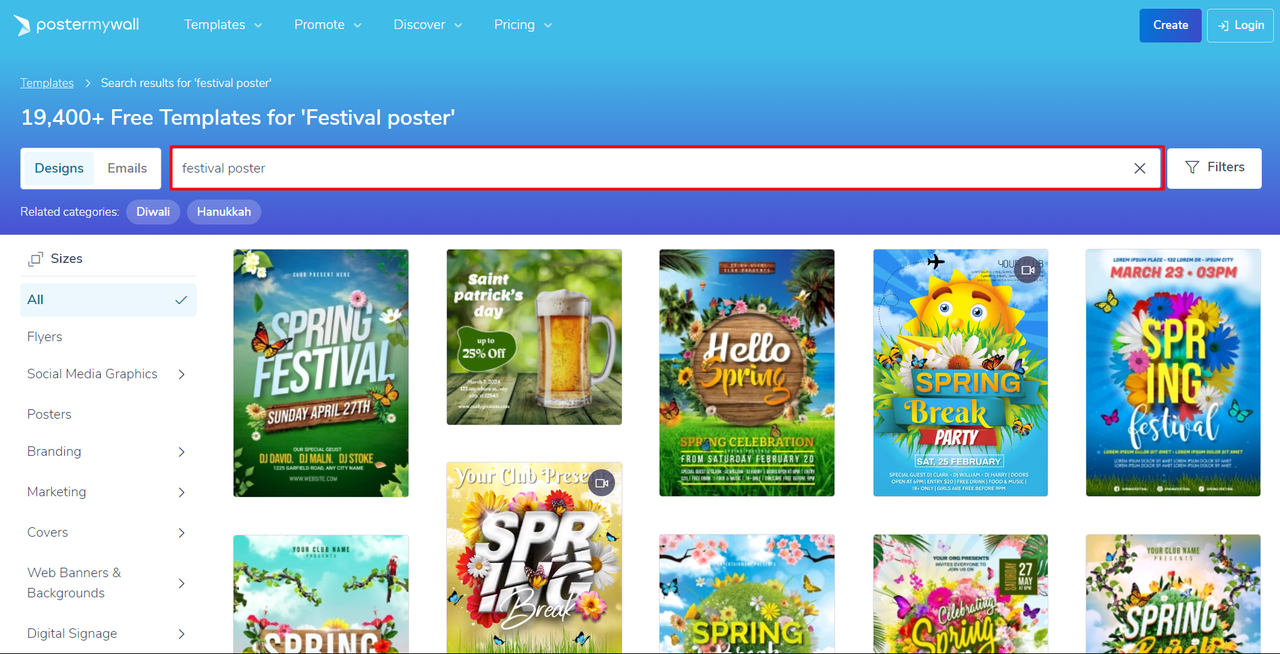The image size is (1280, 654).
Task: Click video badge on Your Club Presents poster
Action: click(601, 483)
